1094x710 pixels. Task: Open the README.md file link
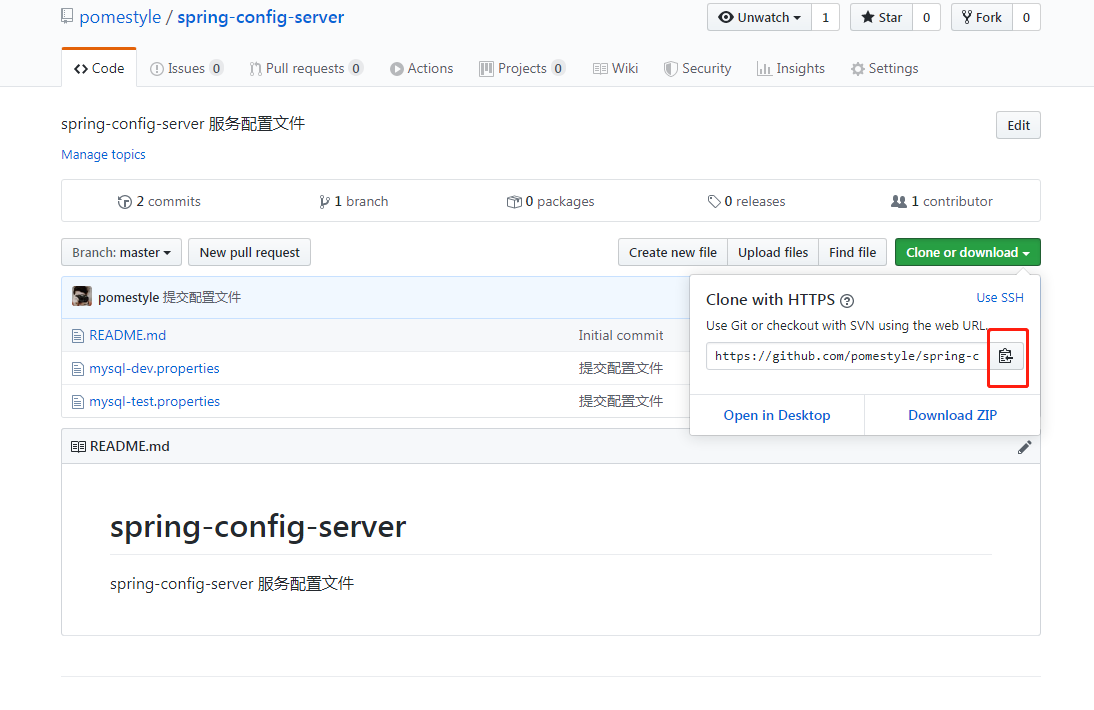pyautogui.click(x=128, y=335)
